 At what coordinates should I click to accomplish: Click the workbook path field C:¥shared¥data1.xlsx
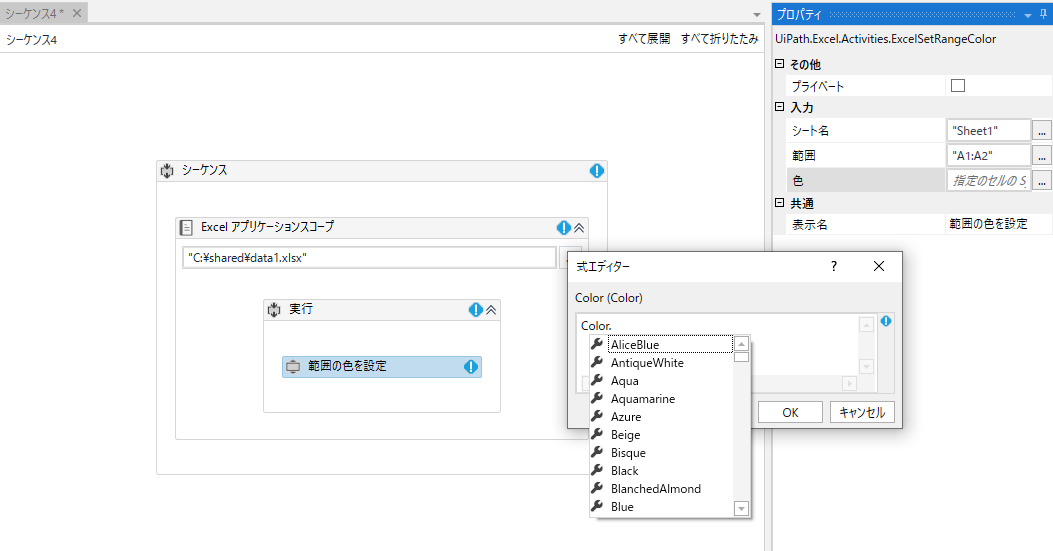(x=369, y=257)
